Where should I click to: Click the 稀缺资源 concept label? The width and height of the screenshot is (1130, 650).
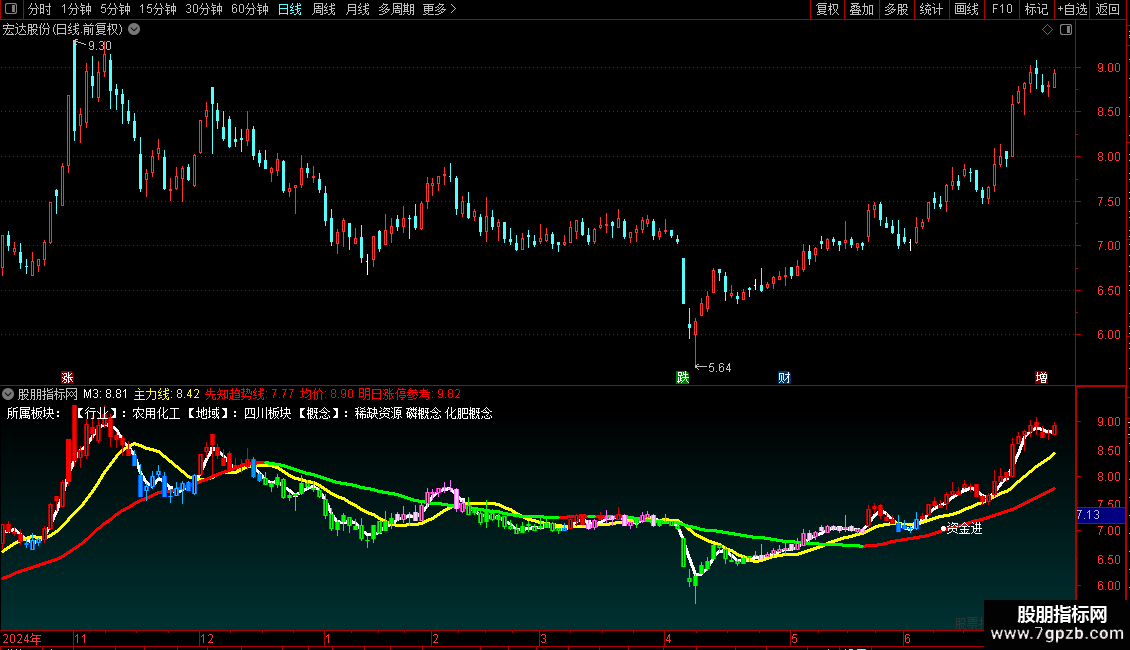coord(378,414)
